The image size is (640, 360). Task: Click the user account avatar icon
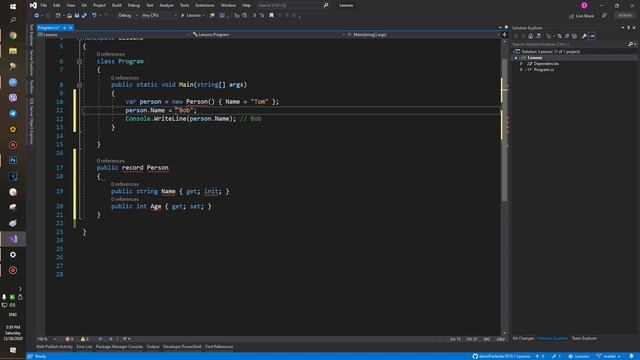click(x=584, y=5)
